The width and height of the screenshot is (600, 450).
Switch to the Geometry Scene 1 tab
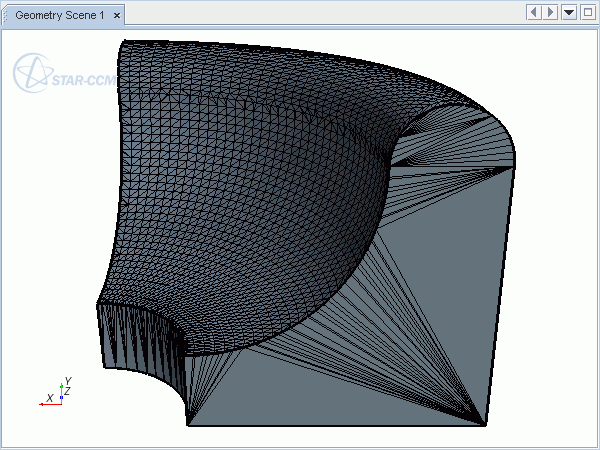tap(58, 15)
